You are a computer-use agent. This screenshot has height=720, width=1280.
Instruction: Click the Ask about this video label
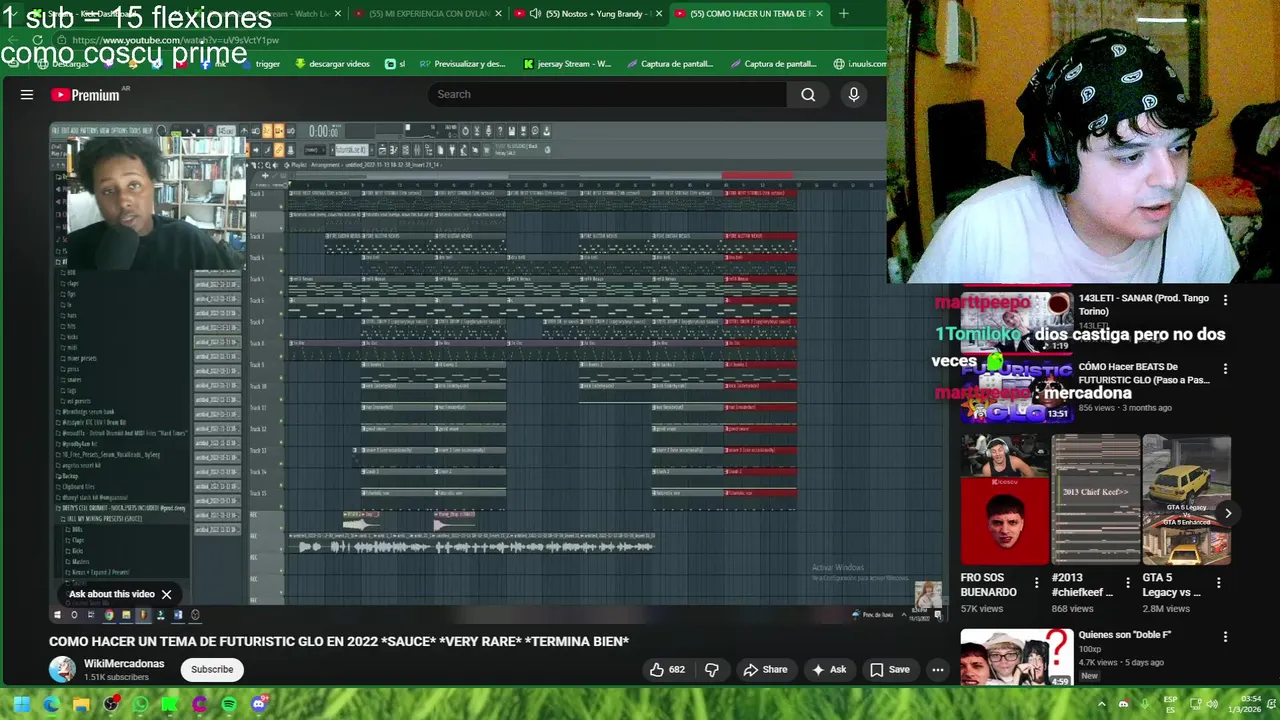(x=112, y=594)
